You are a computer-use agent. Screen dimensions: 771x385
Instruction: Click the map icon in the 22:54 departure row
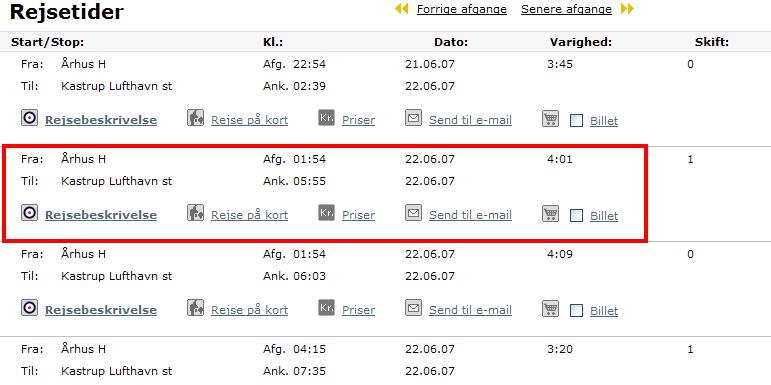(196, 118)
